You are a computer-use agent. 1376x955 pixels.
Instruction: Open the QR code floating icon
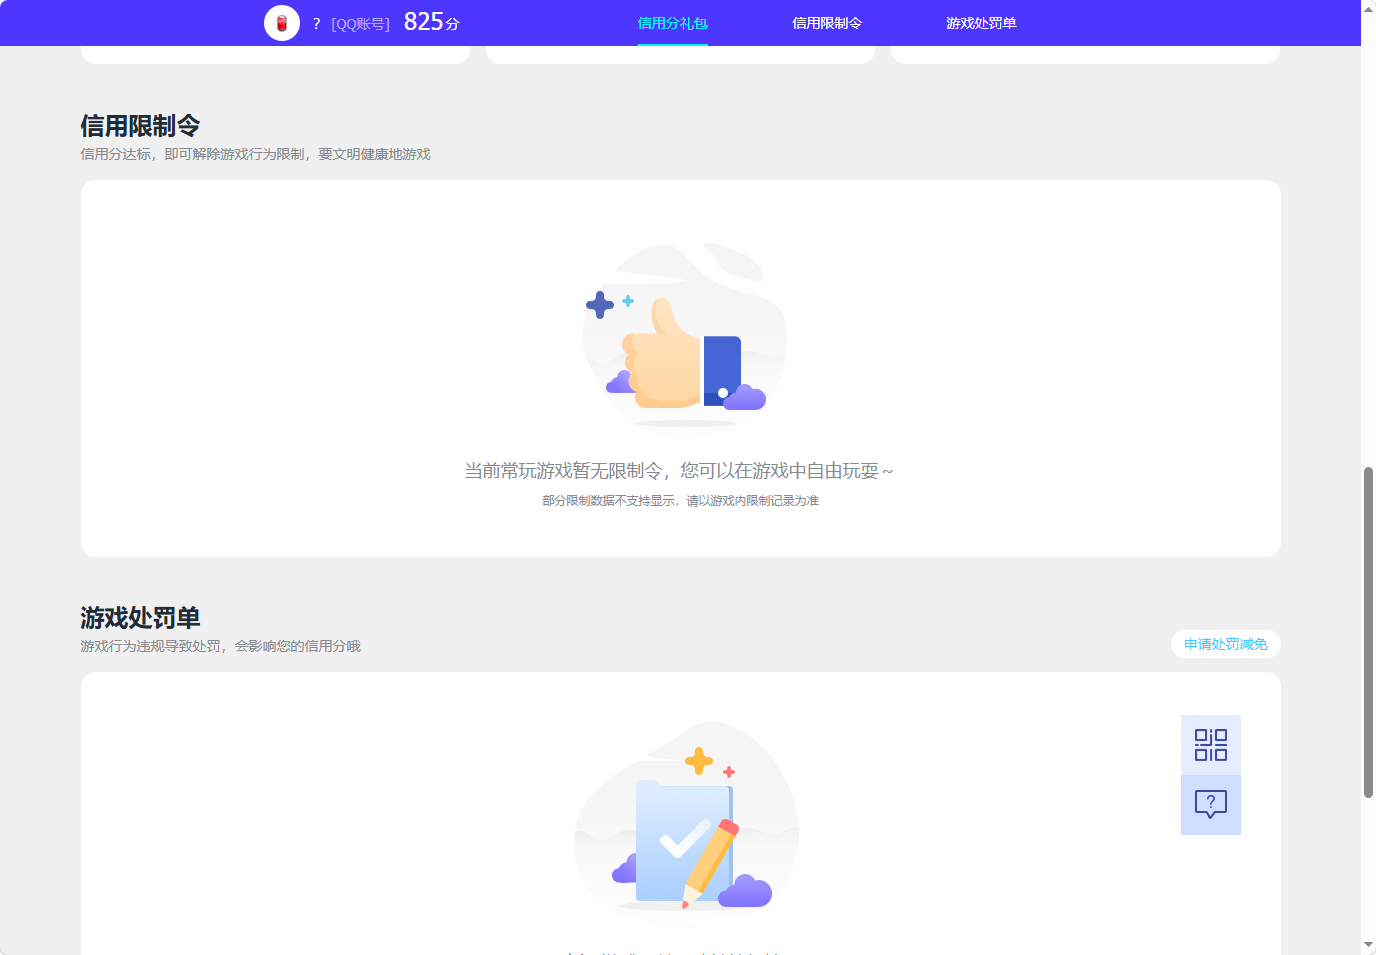tap(1211, 745)
